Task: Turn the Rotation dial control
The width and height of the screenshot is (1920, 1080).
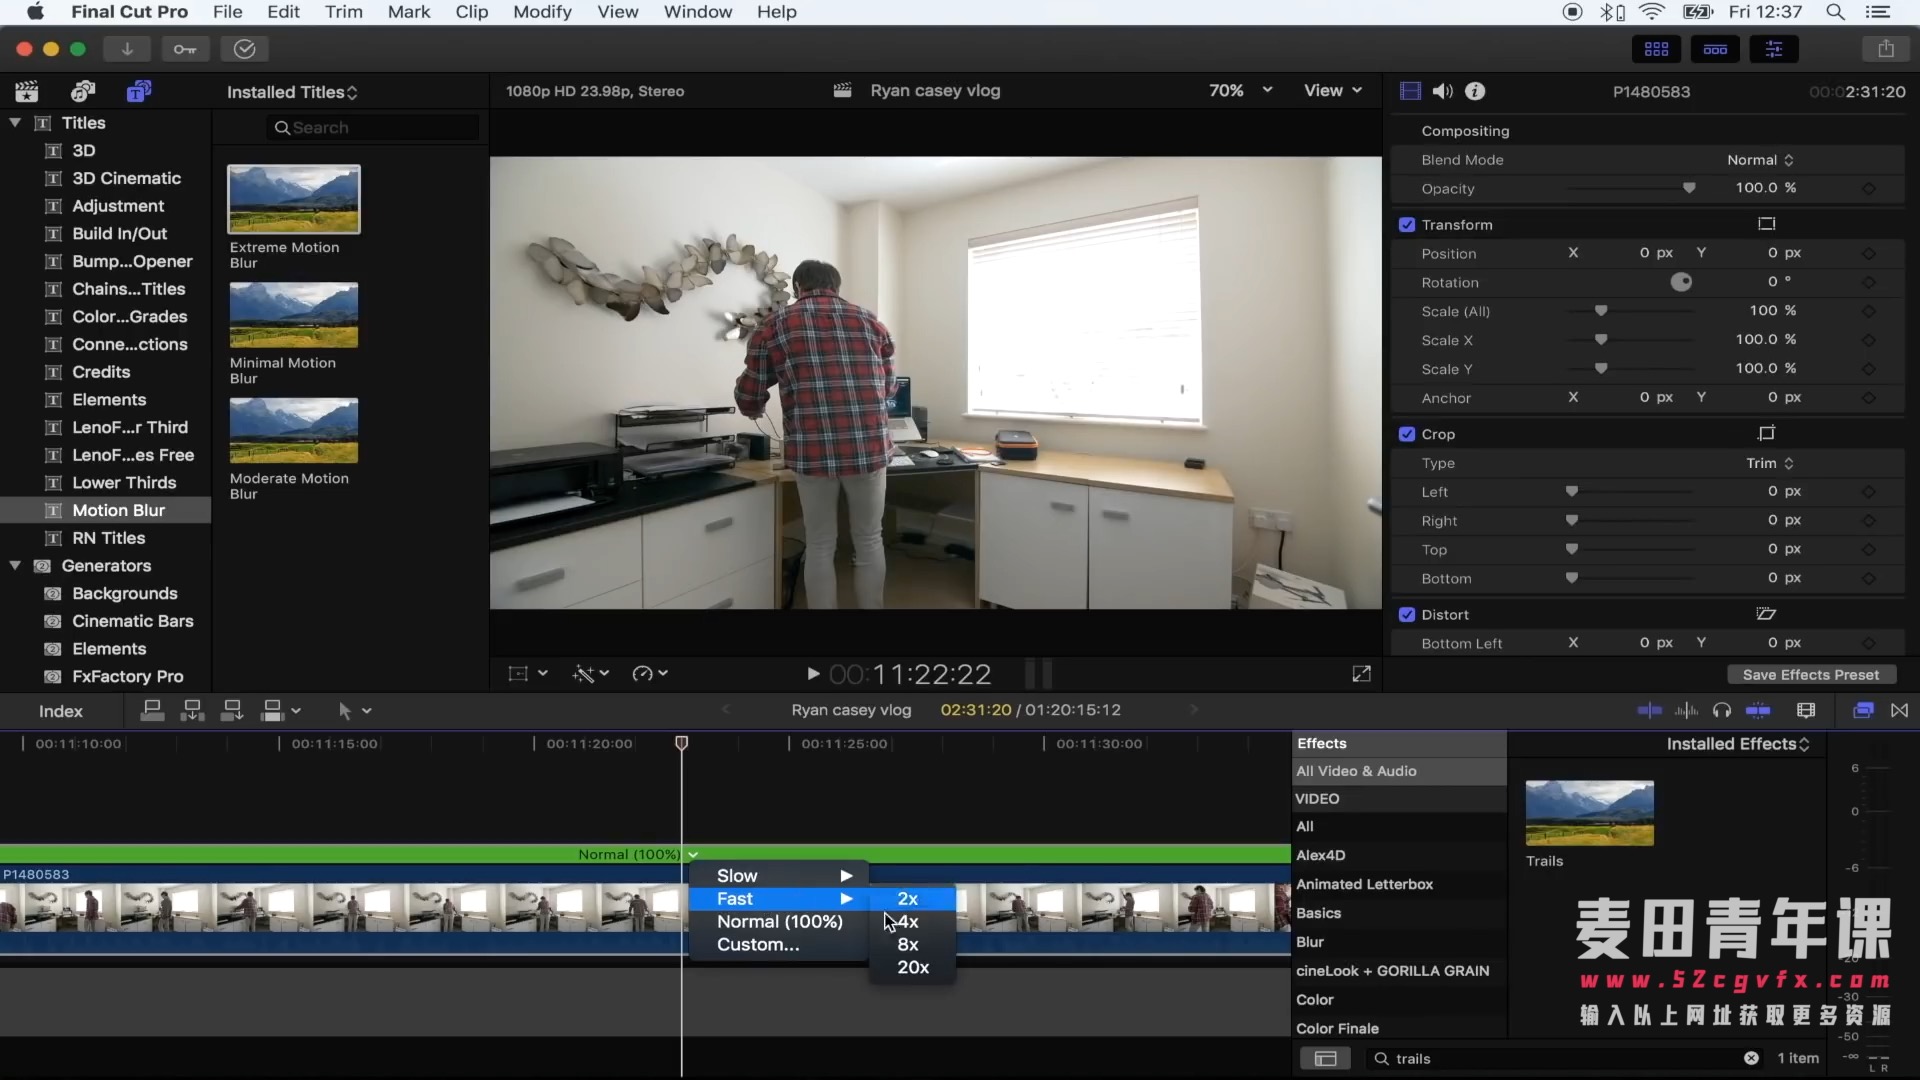Action: point(1682,282)
